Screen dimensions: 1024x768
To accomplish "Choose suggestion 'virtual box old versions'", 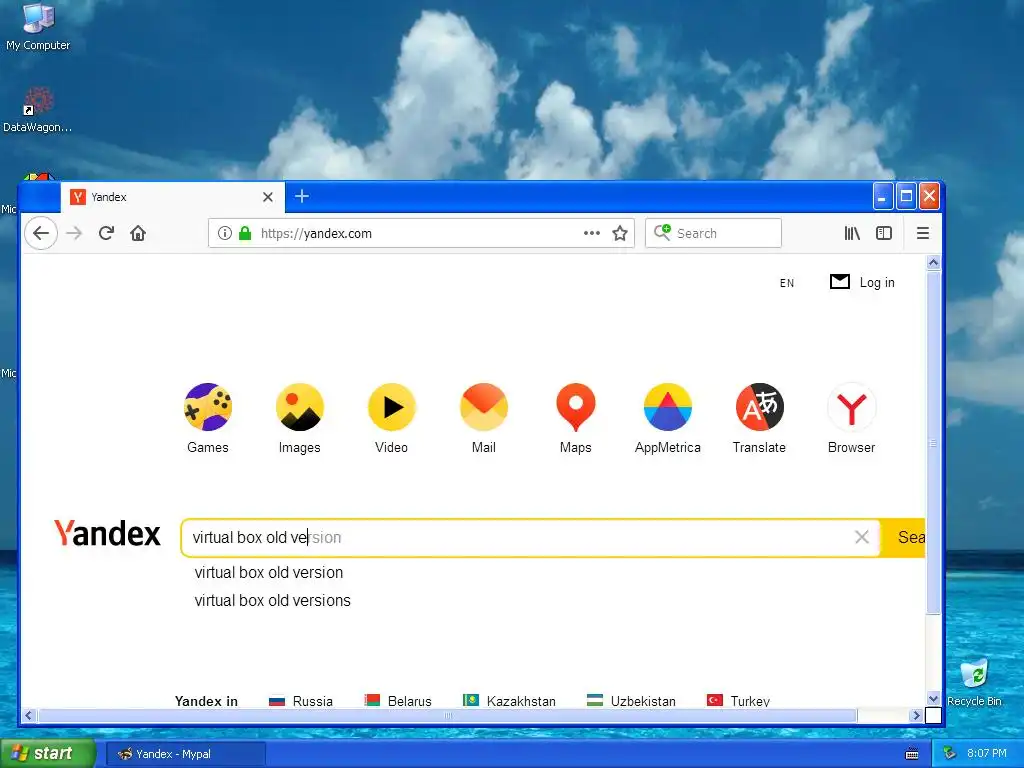I will (x=273, y=601).
